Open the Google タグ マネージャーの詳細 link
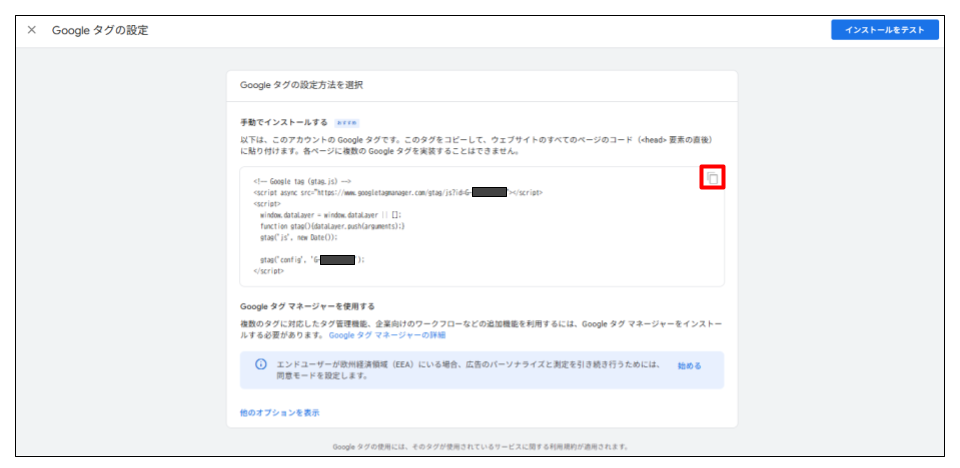The image size is (960, 468). (x=387, y=335)
